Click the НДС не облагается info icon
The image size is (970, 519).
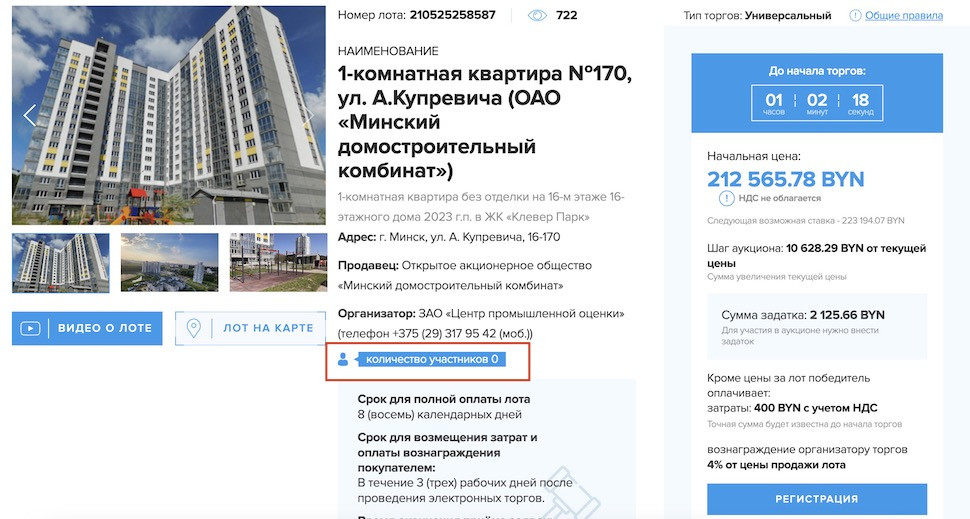point(726,199)
